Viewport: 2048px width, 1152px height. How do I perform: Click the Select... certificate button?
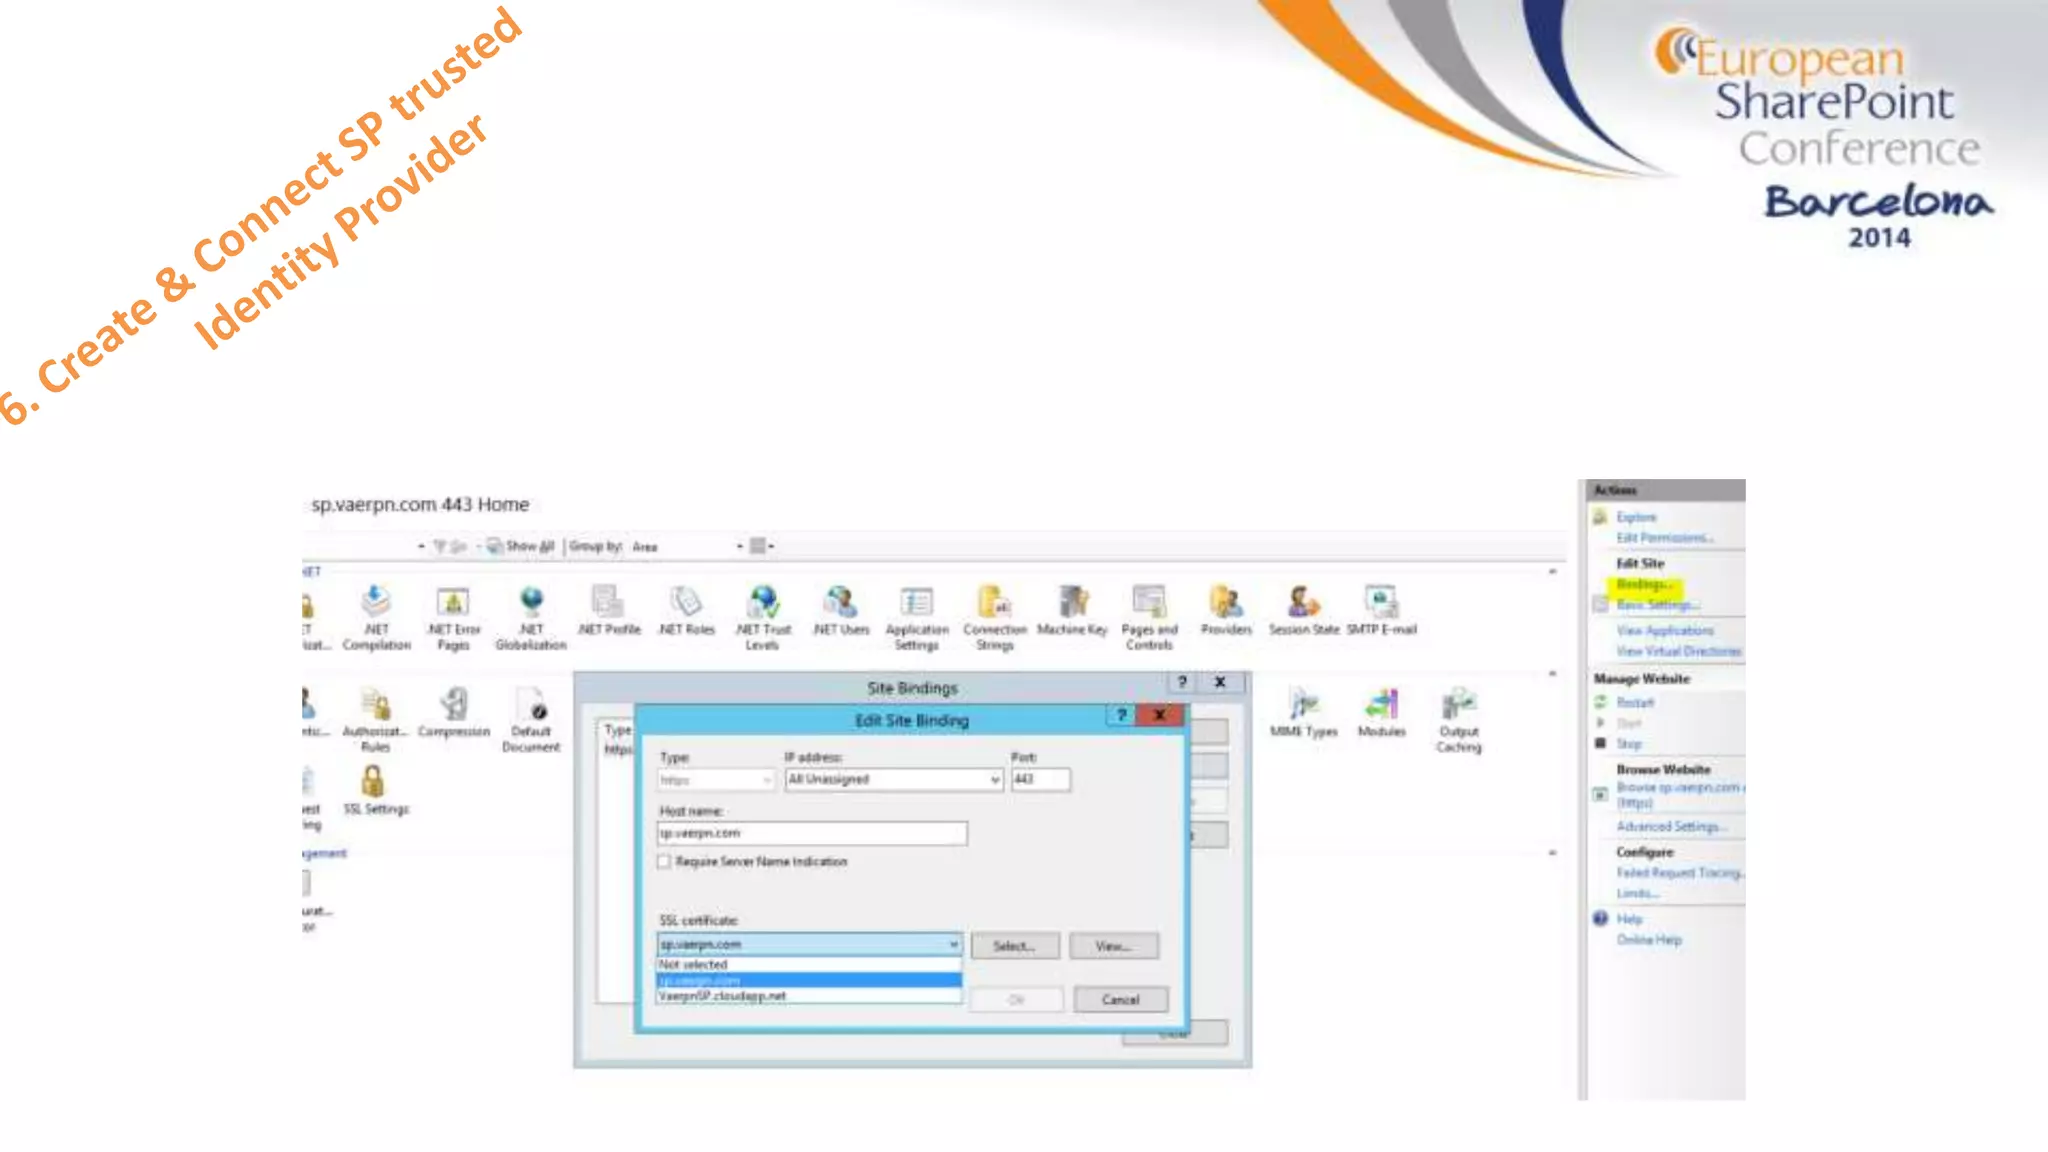click(1014, 946)
